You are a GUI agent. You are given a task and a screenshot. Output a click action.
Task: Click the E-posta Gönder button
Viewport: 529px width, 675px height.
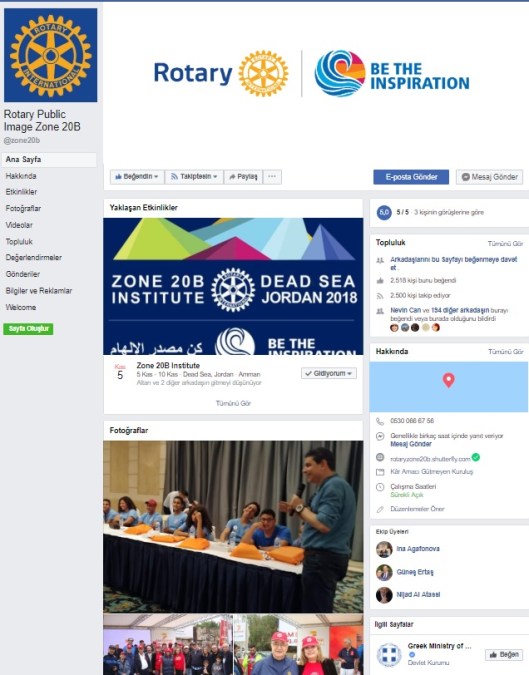click(411, 177)
